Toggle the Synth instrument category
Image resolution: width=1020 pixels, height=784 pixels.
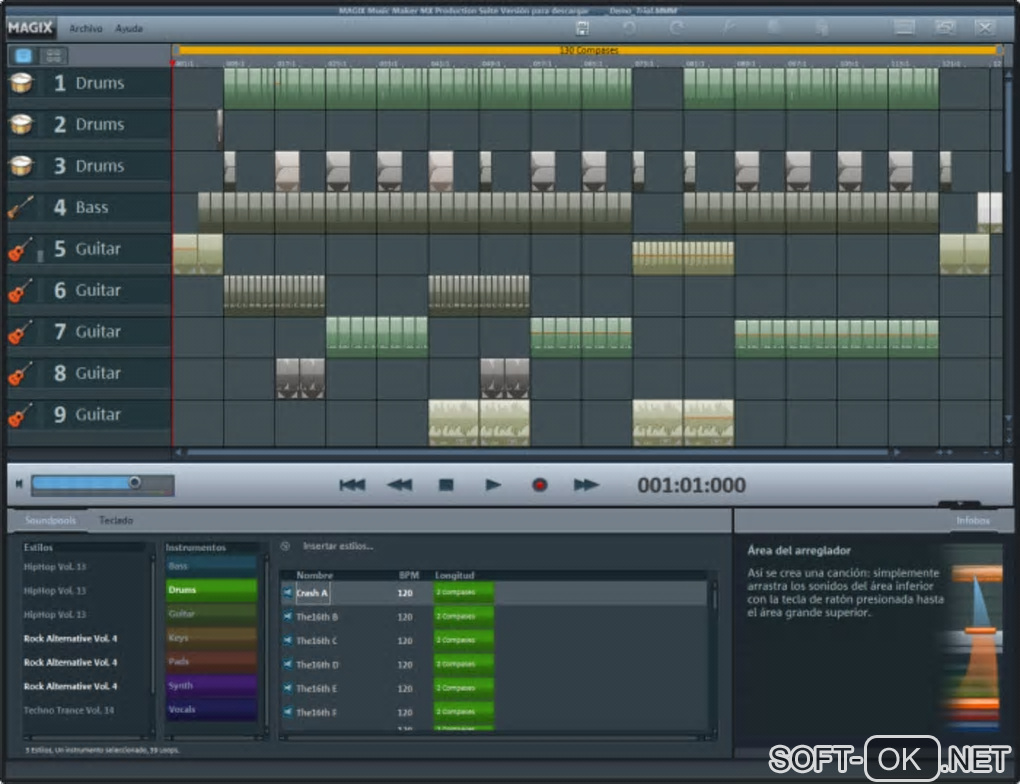[211, 686]
